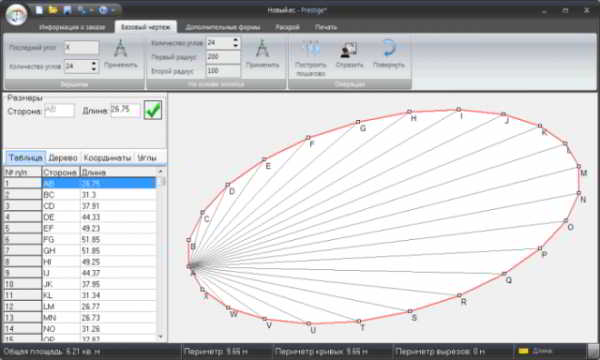This screenshot has height=360, width=600.
Task: Click the Длина field showing 26.75
Action: click(x=125, y=110)
